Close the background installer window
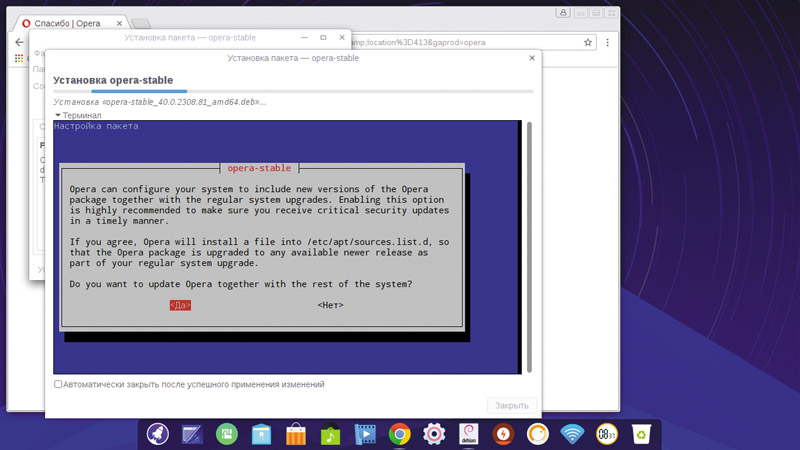The image size is (800, 450). coord(342,38)
